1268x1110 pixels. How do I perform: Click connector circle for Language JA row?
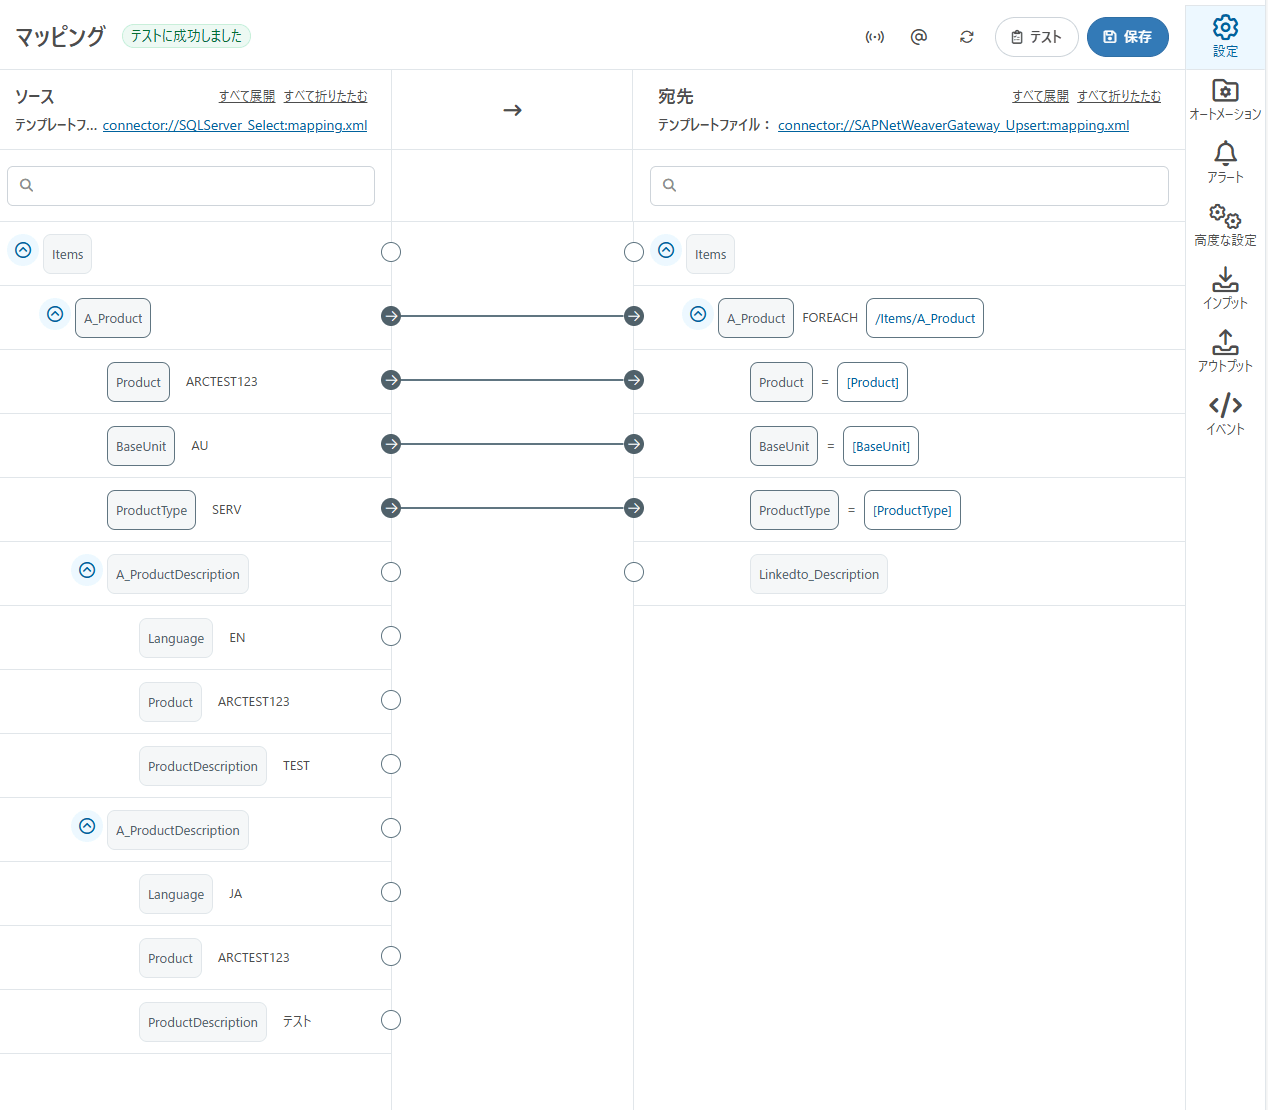[391, 892]
